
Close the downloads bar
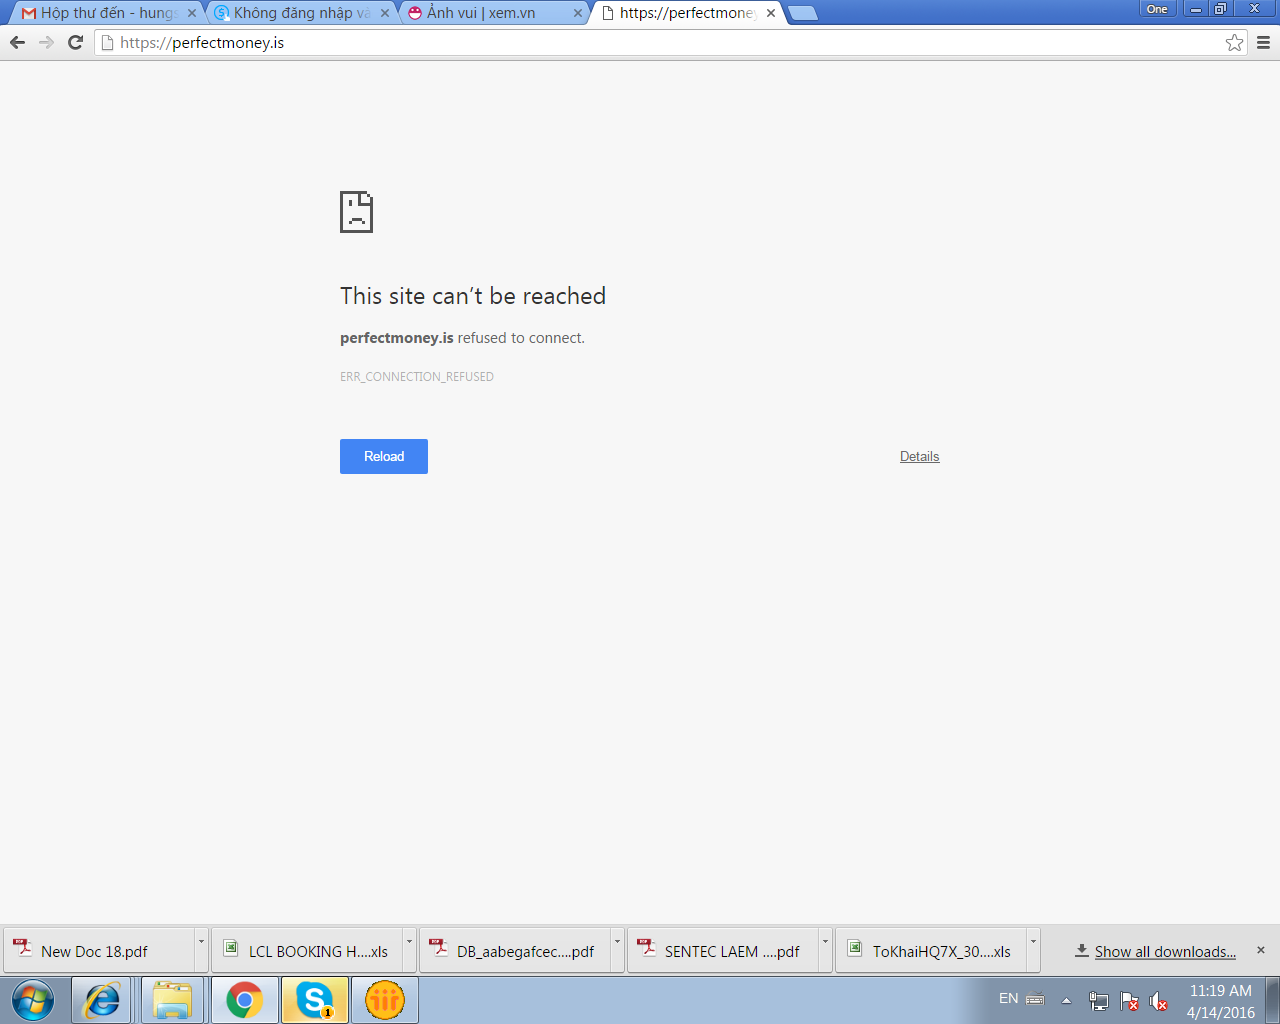pyautogui.click(x=1261, y=950)
